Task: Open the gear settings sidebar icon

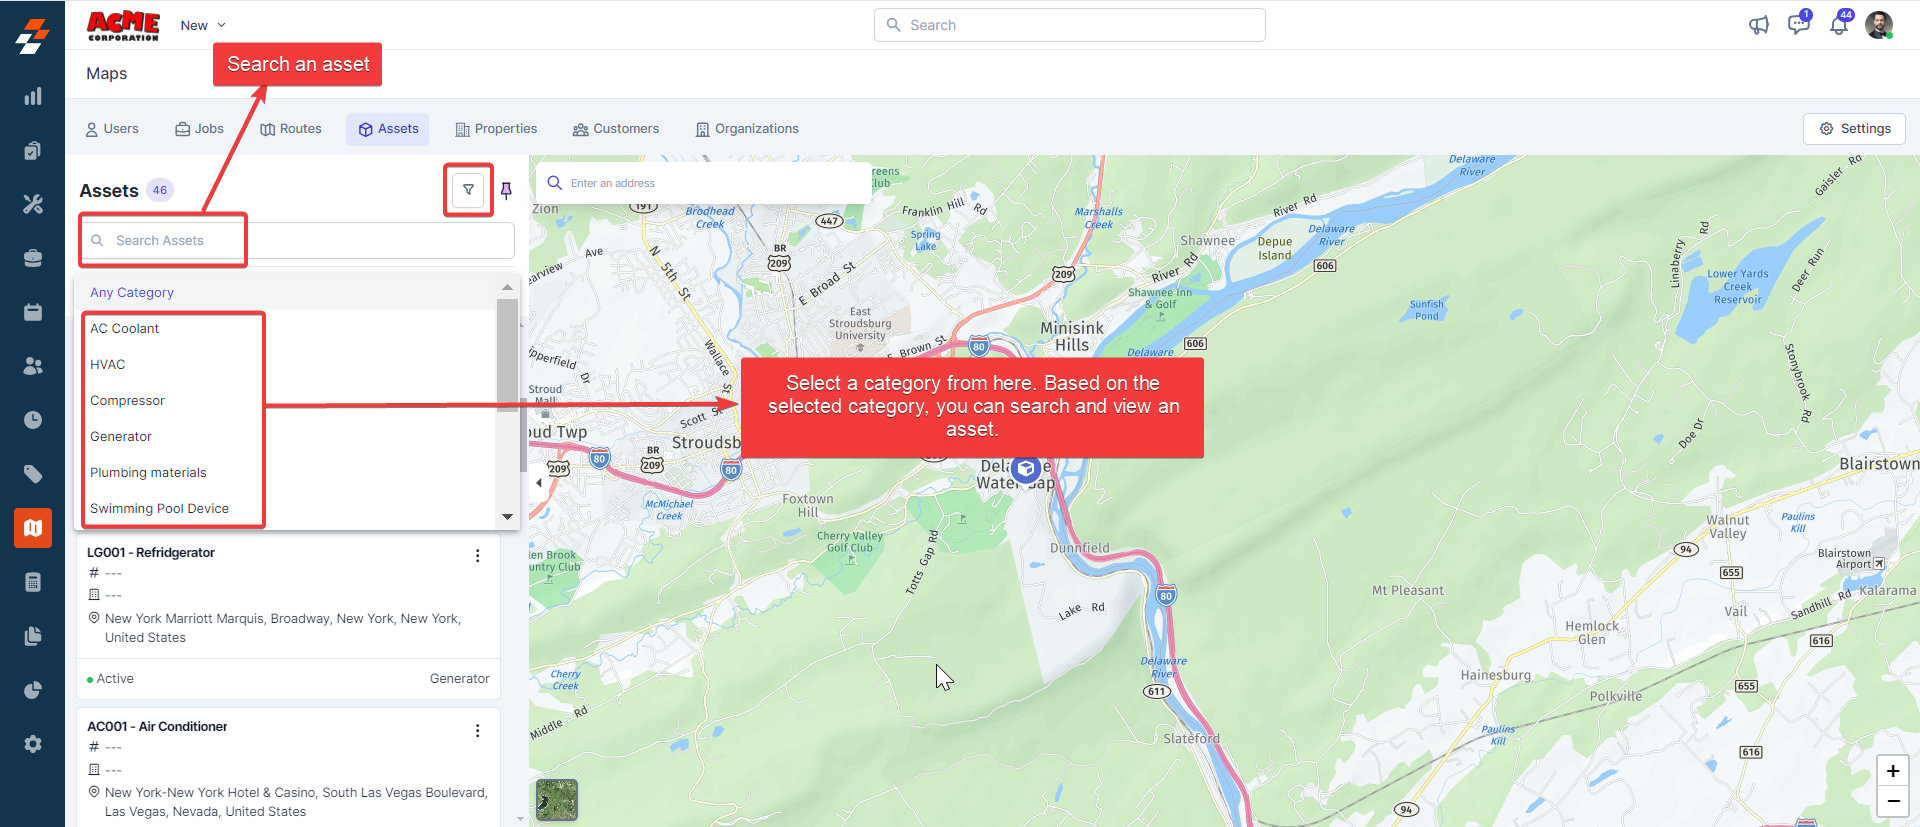Action: pos(33,744)
